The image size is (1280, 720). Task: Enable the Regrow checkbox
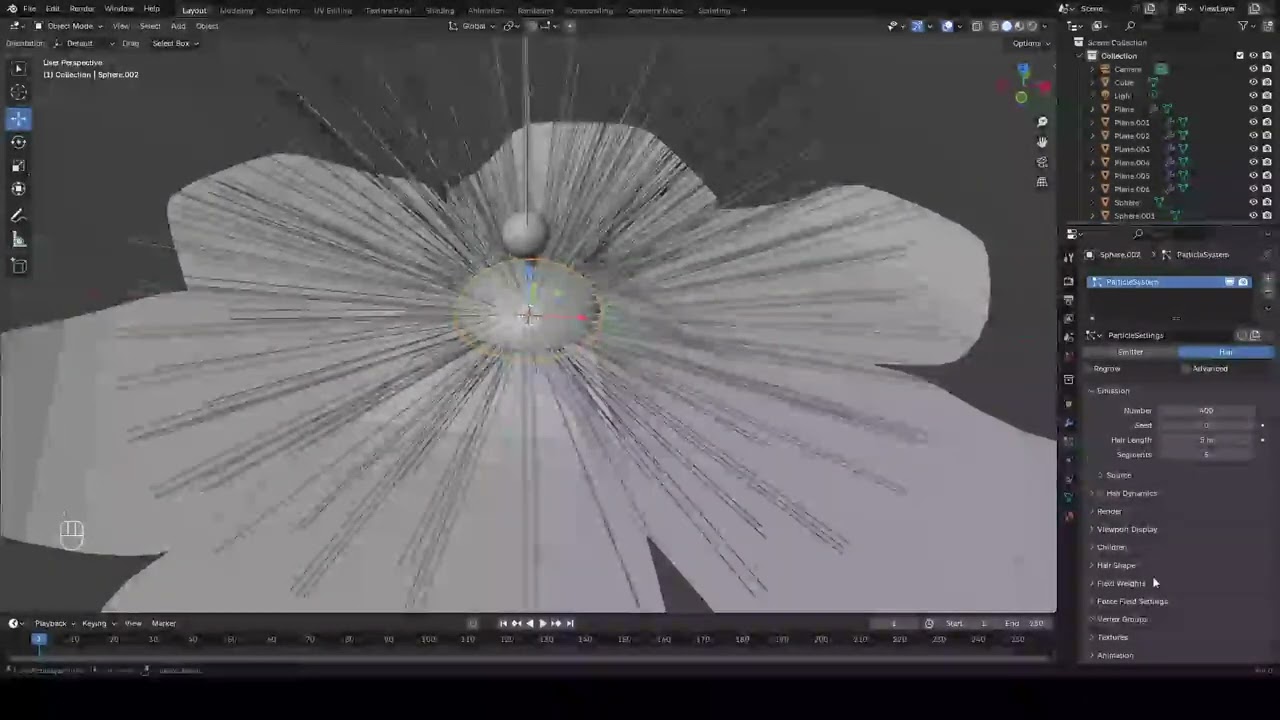tap(1091, 369)
